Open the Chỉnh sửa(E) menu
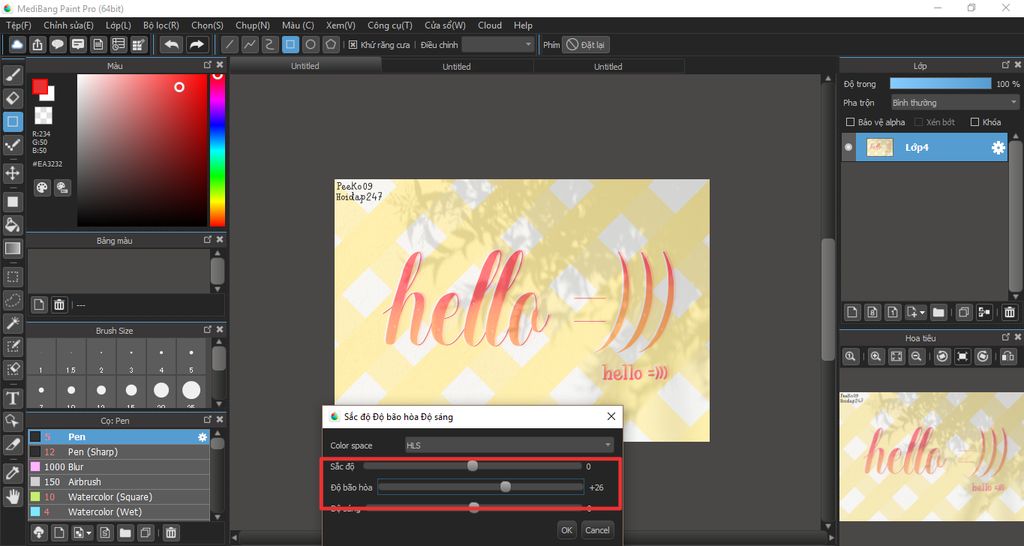Image resolution: width=1024 pixels, height=546 pixels. 69,25
